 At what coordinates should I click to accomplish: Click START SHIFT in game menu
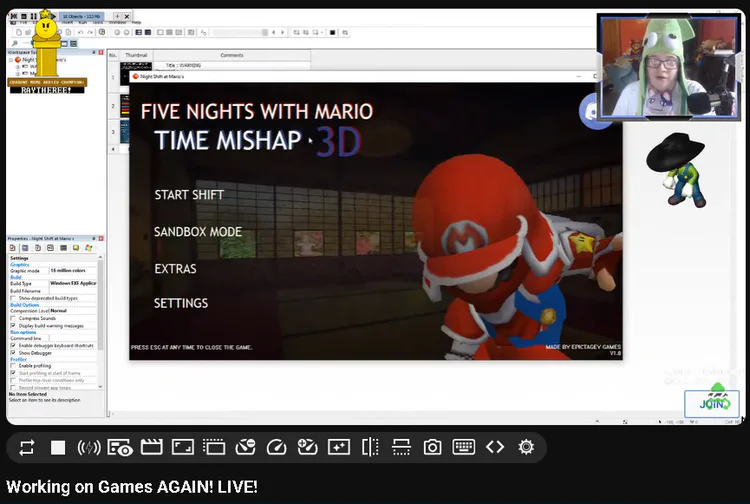pos(189,195)
